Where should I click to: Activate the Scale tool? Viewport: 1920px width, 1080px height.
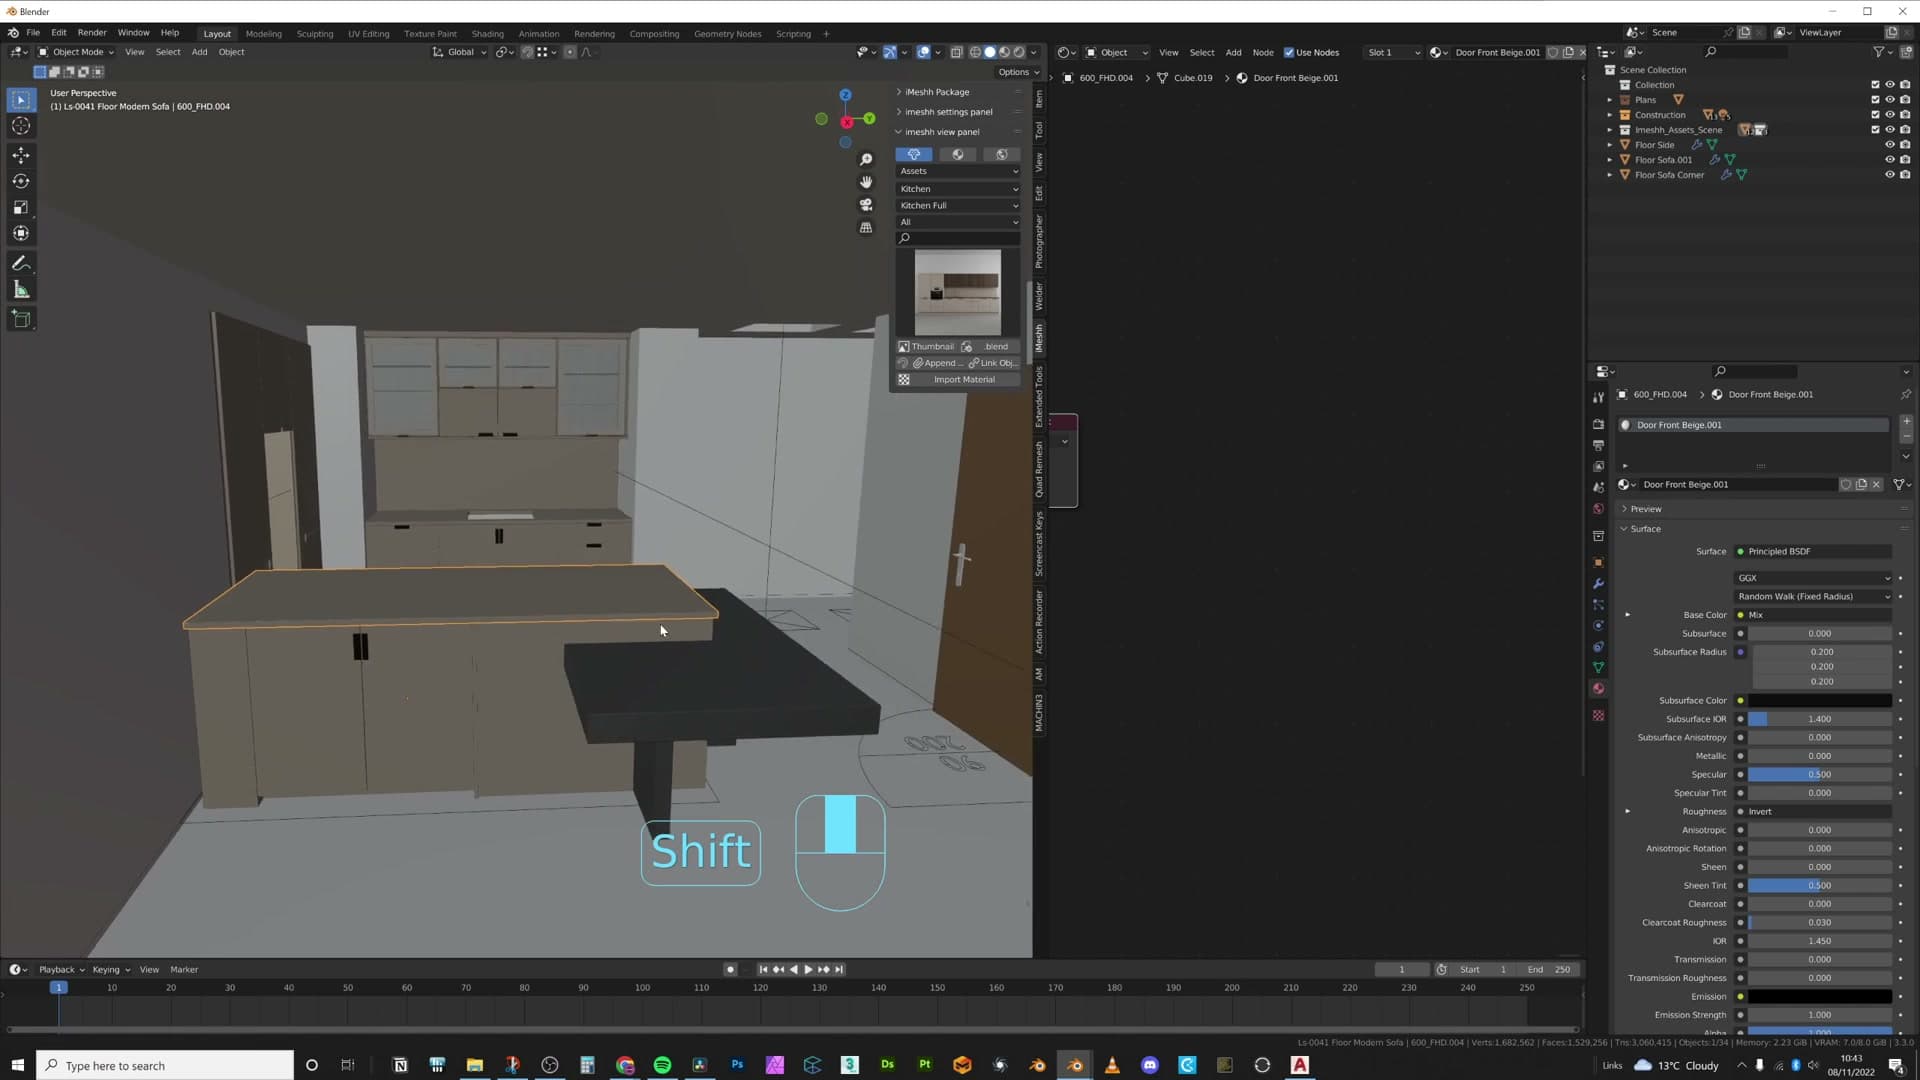coord(21,207)
